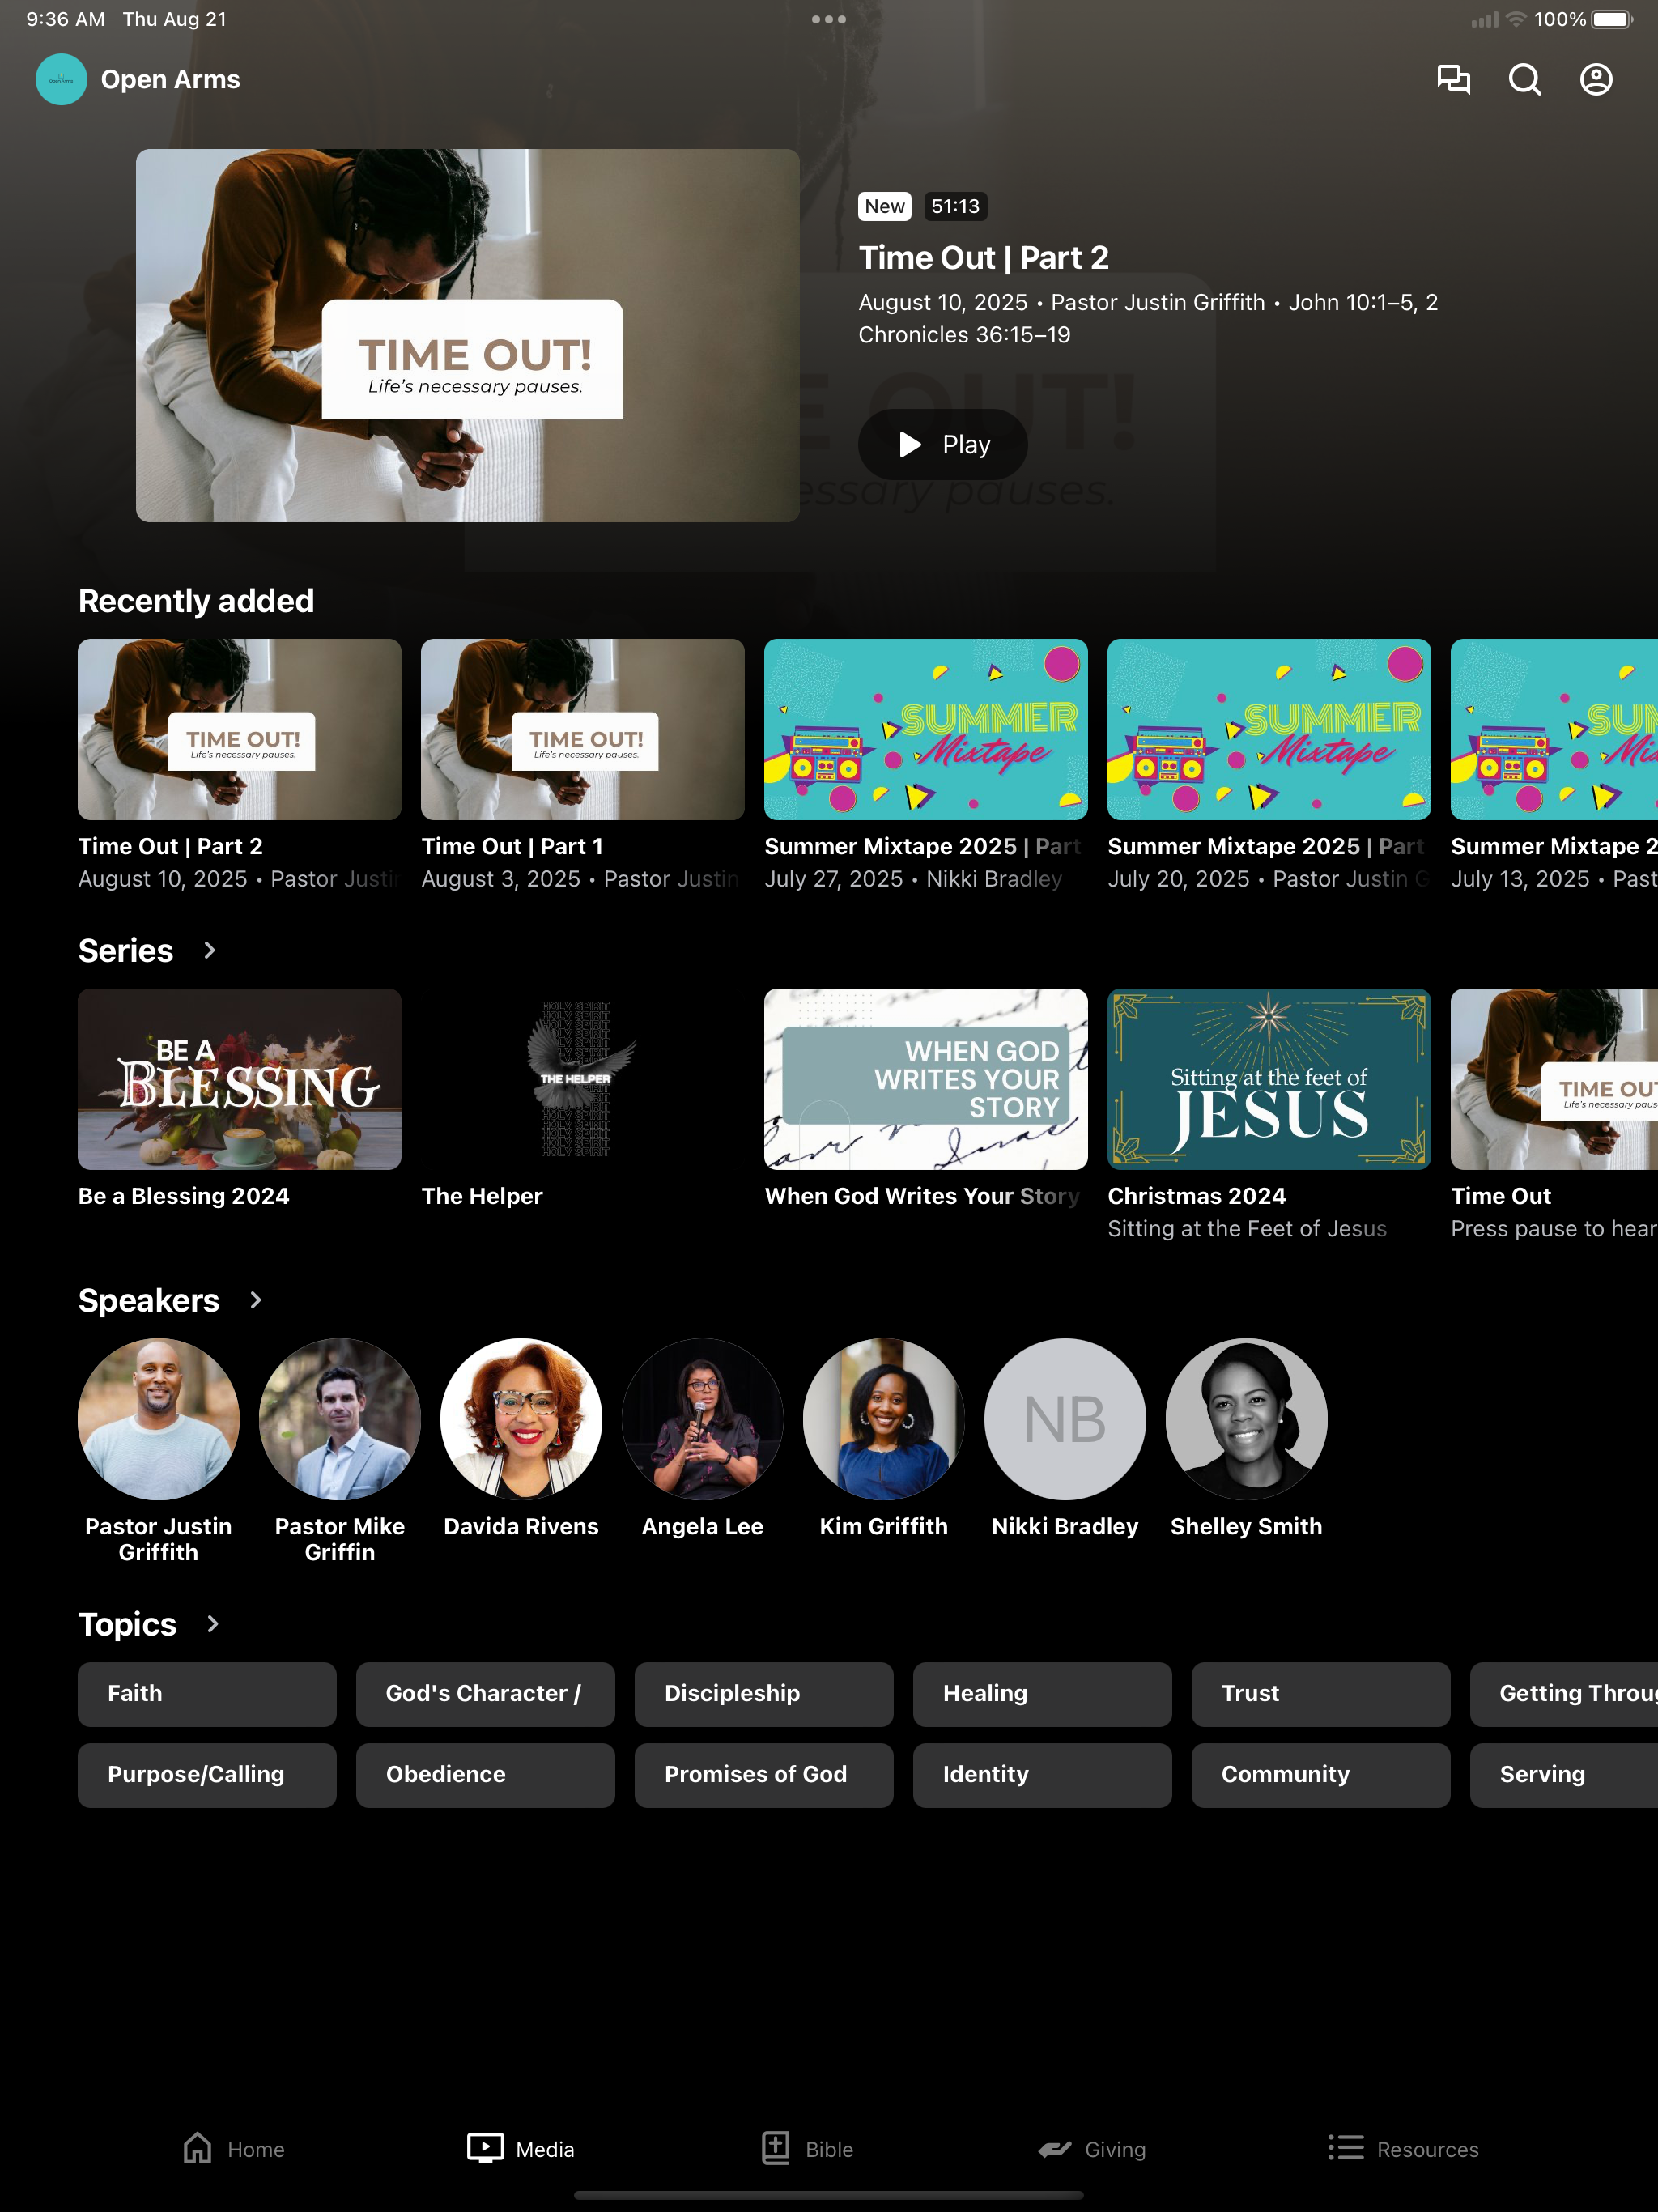Open Nikki Bradley's NB initials avatar
This screenshot has height=2212, width=1658.
(1065, 1419)
